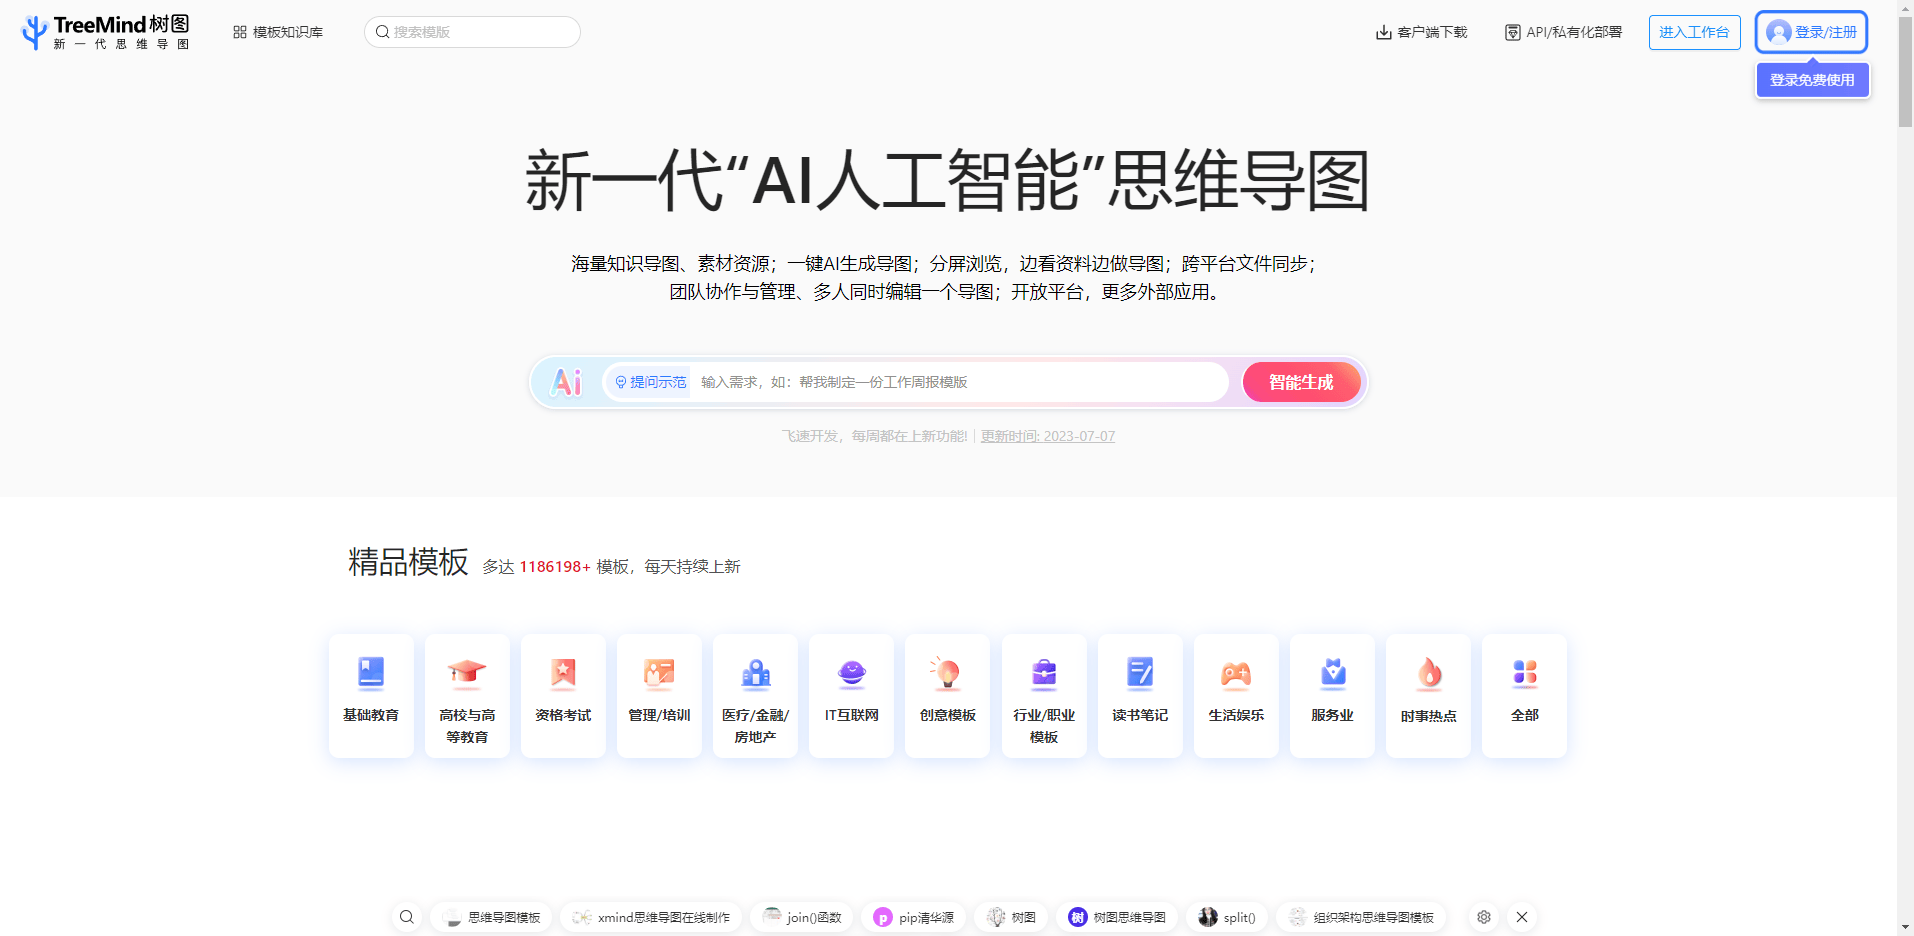Open the 资格考试 templates category
1914x936 pixels.
562,695
